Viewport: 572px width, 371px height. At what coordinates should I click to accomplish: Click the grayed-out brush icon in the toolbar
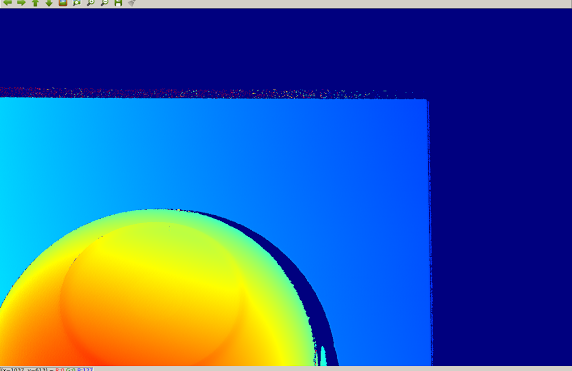tap(132, 3)
